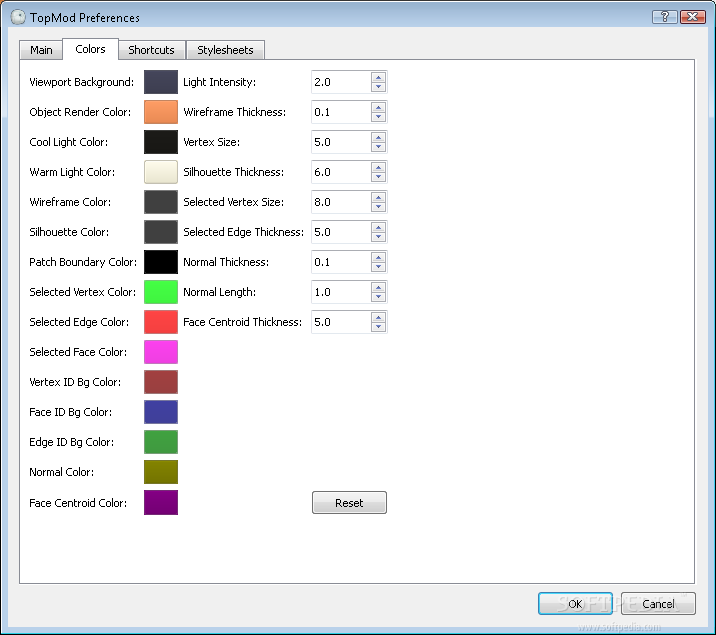Viewport: 716px width, 635px height.
Task: Decrease Normal Thickness with down arrow
Action: pos(378,267)
